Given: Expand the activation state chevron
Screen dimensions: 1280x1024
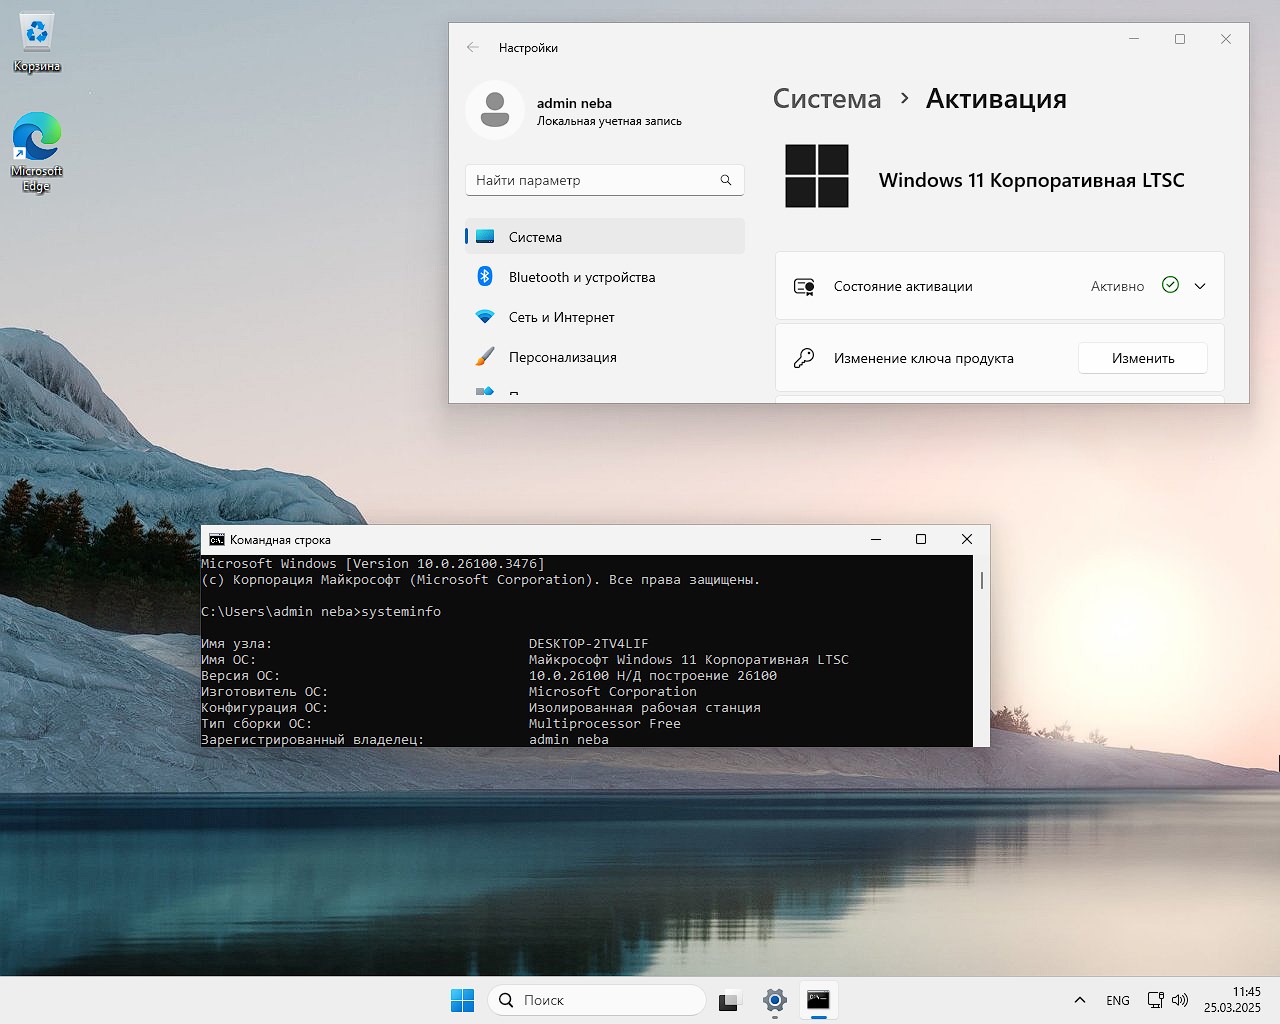Looking at the screenshot, I should coord(1200,286).
